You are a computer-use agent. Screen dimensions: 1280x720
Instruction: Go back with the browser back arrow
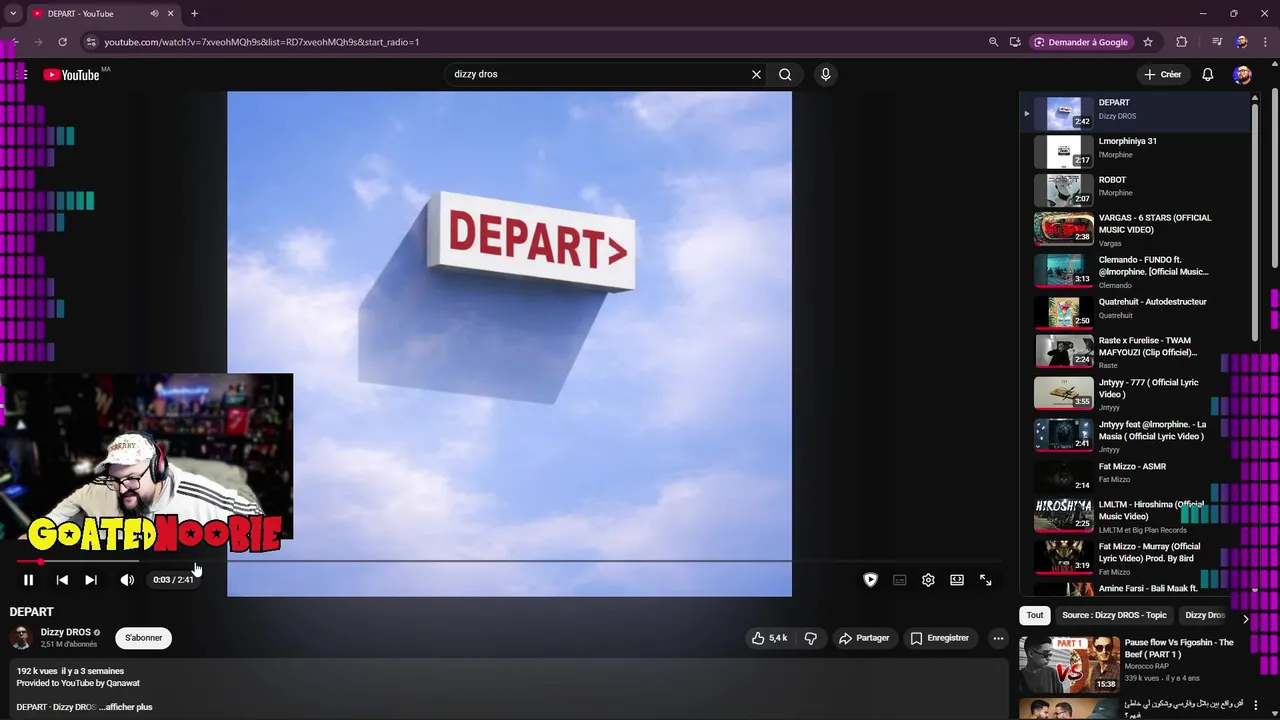[x=14, y=42]
